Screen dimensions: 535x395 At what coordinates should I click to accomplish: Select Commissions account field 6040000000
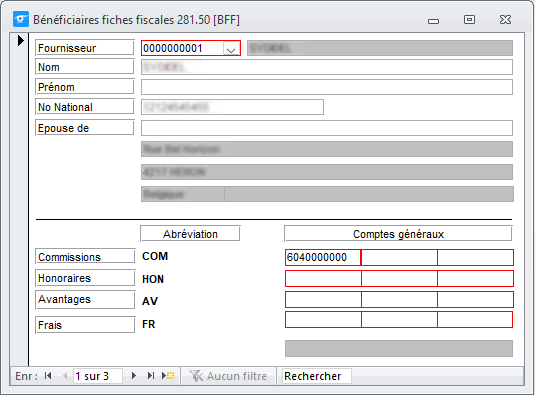tap(323, 257)
